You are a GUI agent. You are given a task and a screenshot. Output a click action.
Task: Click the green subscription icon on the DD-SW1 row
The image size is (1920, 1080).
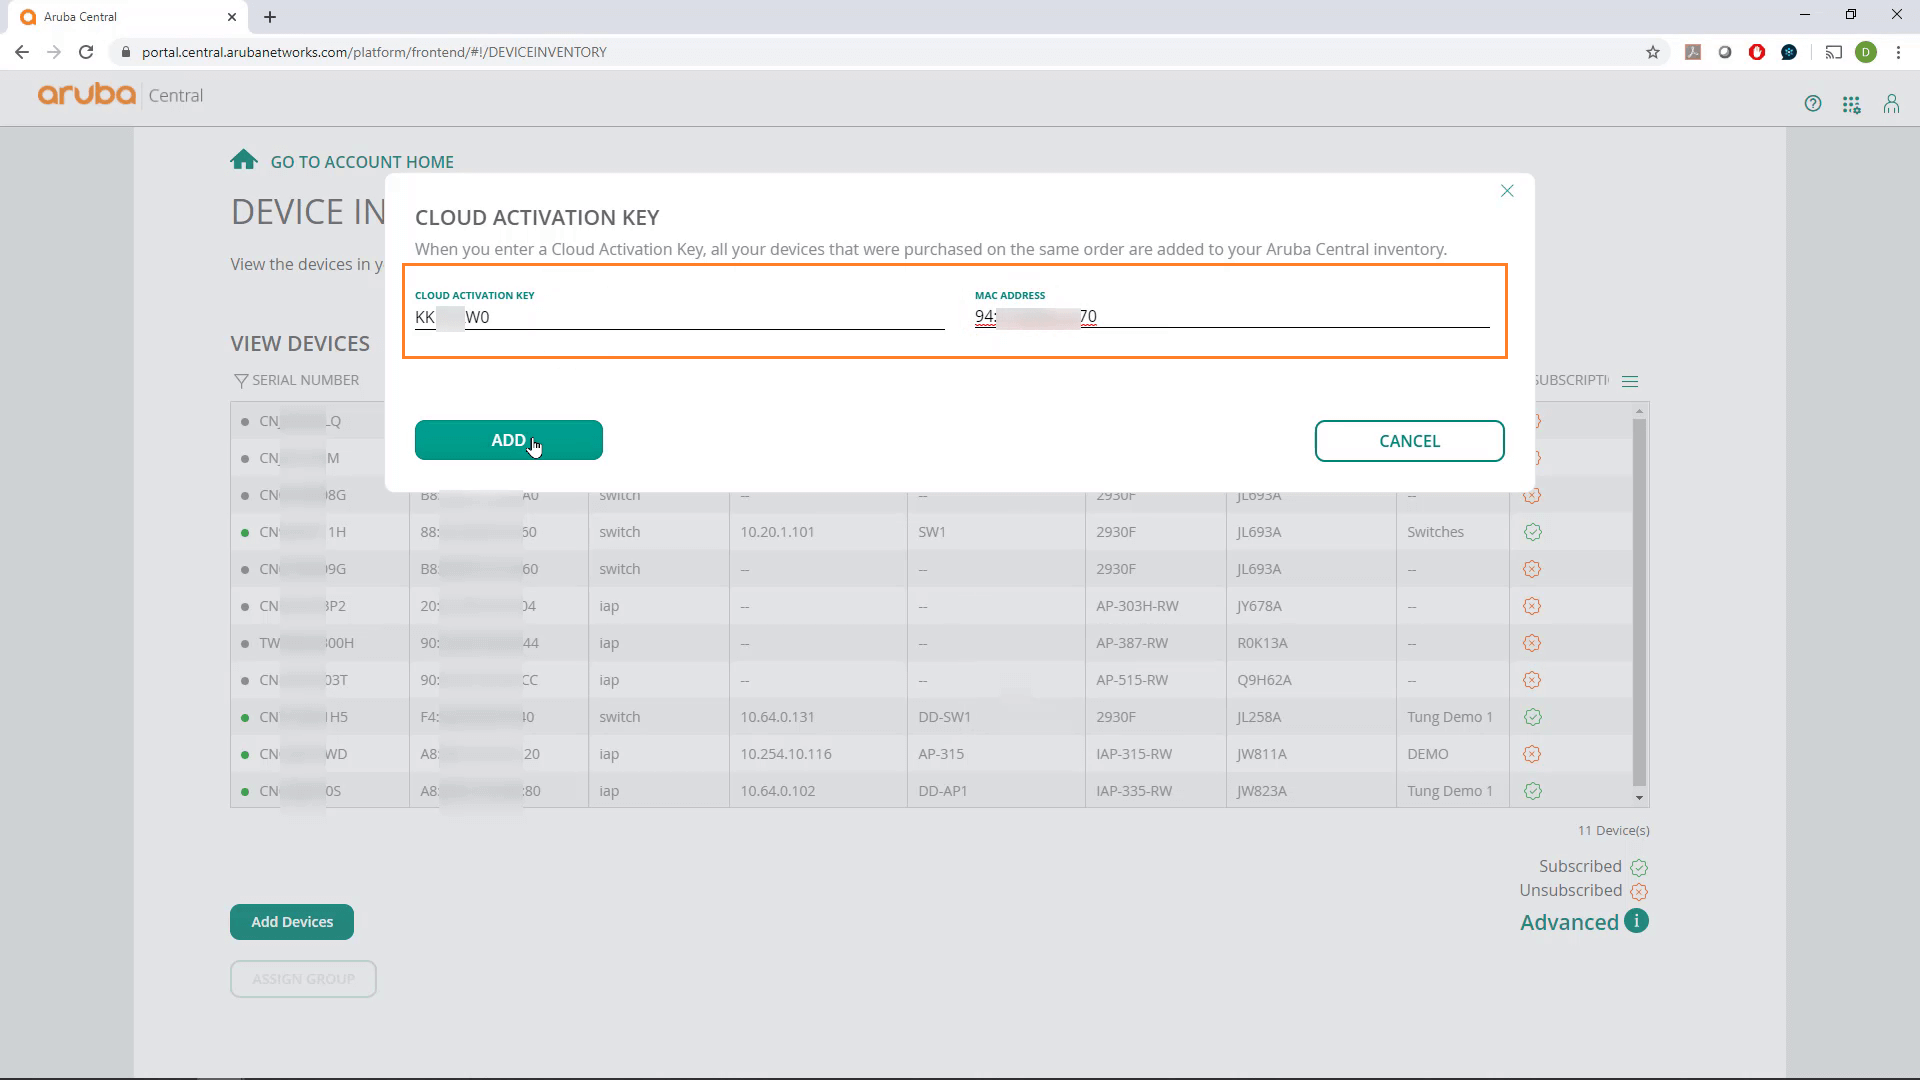(x=1532, y=716)
